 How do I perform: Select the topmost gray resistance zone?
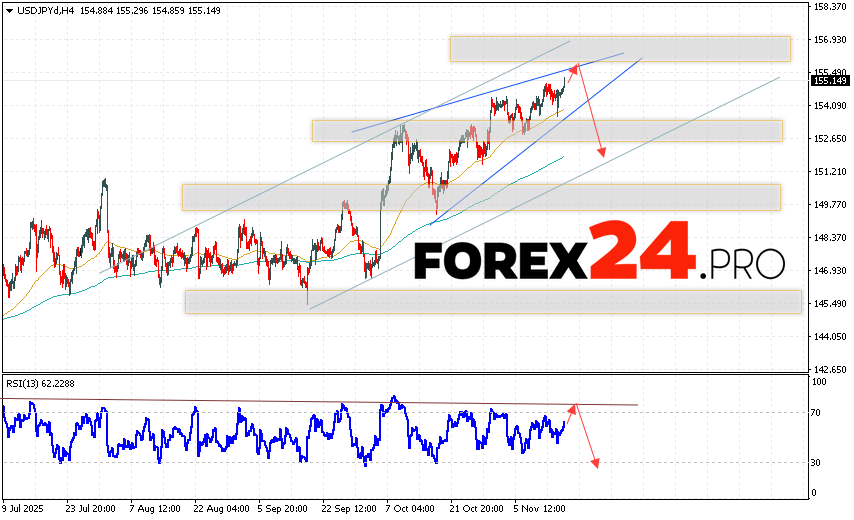620,48
